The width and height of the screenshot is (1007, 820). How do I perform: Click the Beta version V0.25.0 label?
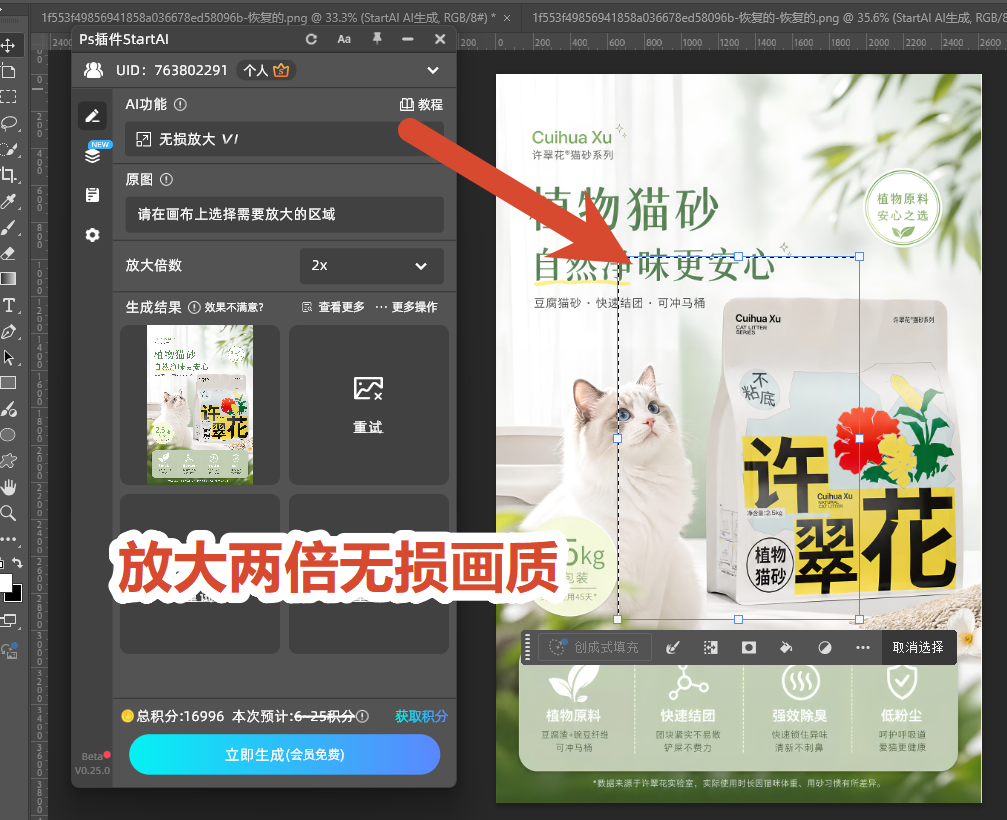click(92, 763)
